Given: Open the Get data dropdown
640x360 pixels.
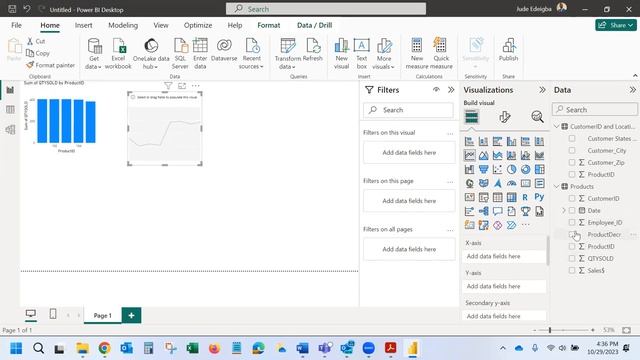Looking at the screenshot, I should pyautogui.click(x=93, y=62).
